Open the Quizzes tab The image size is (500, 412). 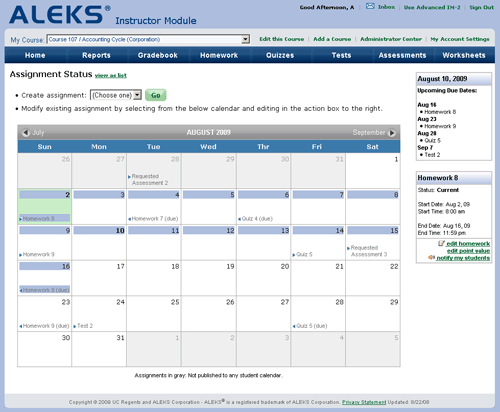[280, 55]
